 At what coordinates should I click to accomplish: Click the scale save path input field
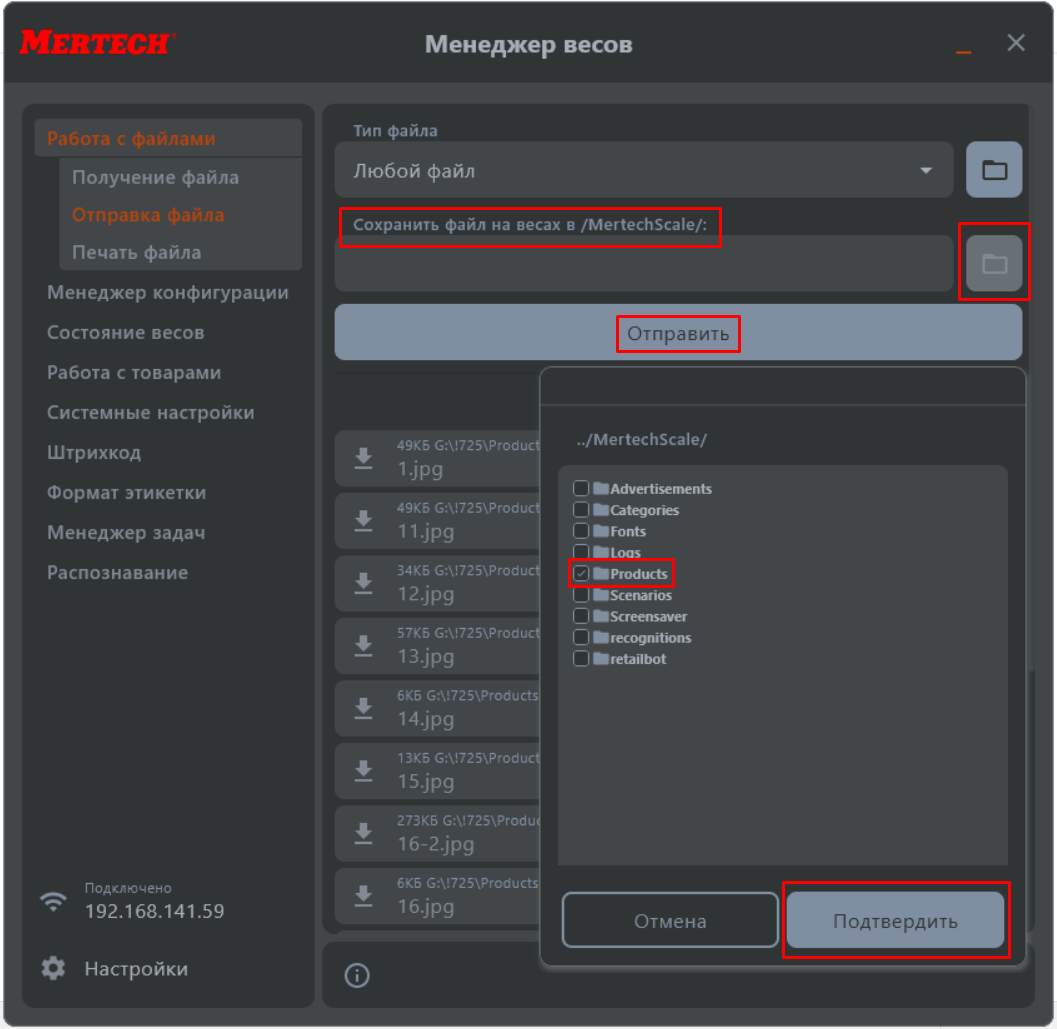tap(643, 265)
